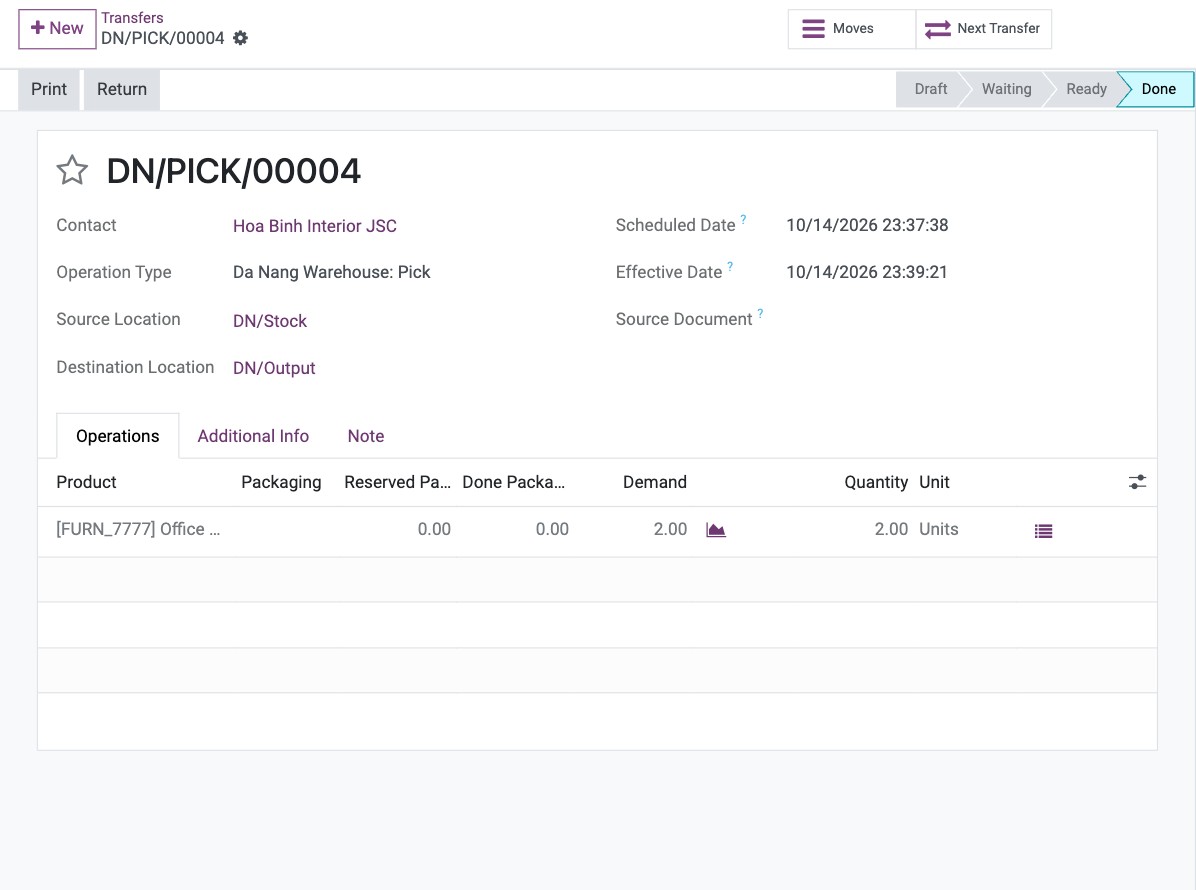Click the Effective Date value 10/14/2026 23:39:21

[866, 272]
